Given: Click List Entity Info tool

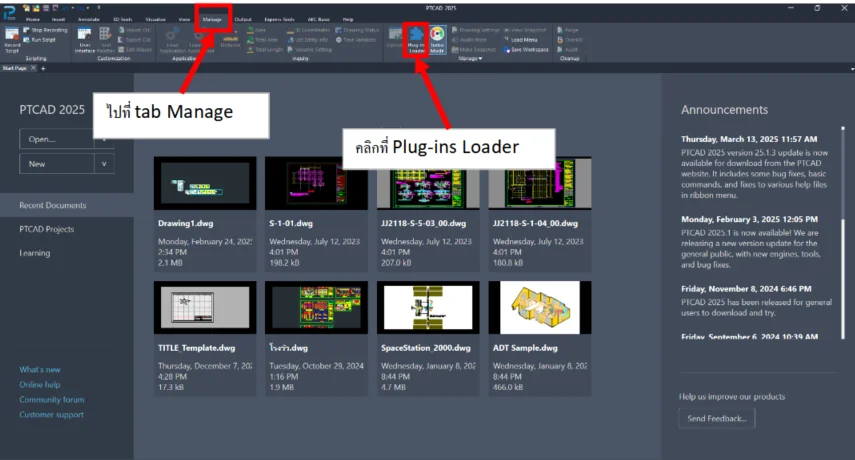Looking at the screenshot, I should pyautogui.click(x=308, y=40).
